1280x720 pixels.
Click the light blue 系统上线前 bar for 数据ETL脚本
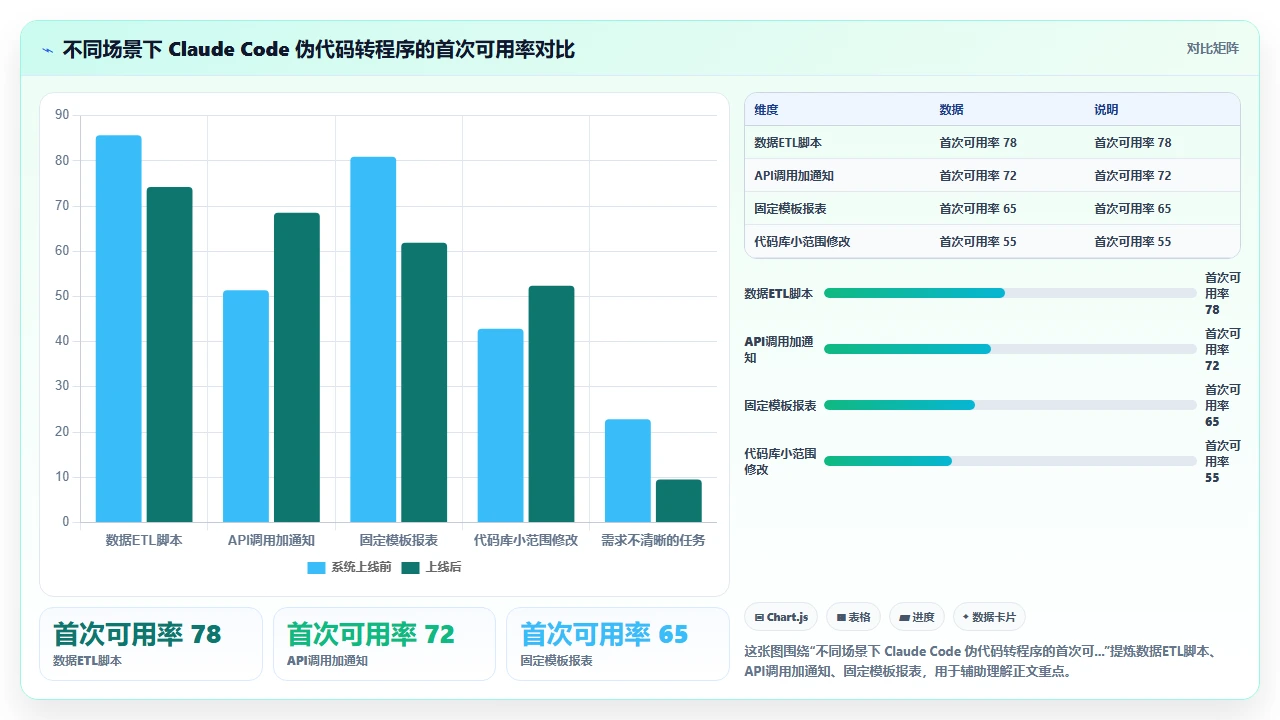tap(118, 329)
